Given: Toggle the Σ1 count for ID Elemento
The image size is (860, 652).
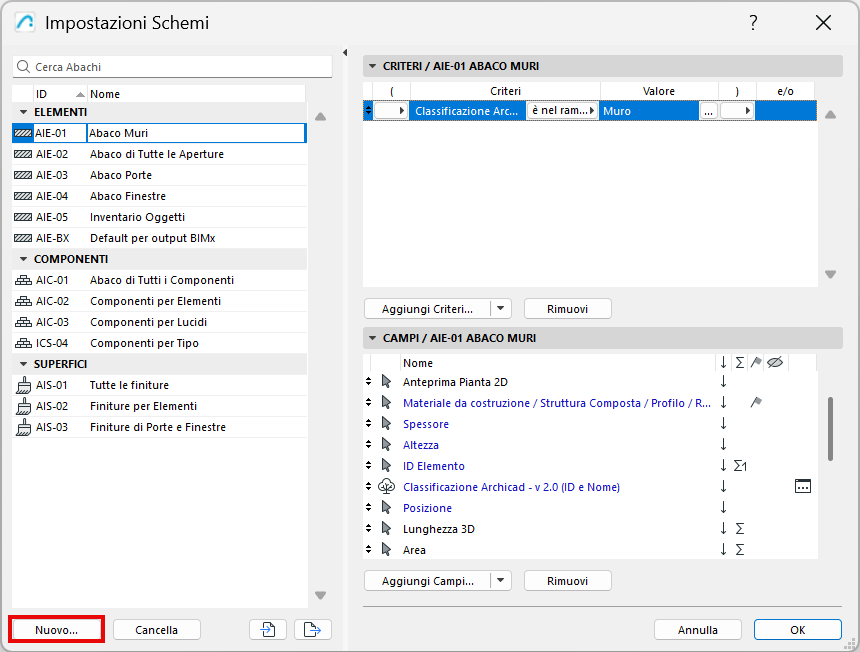Looking at the screenshot, I should click(x=741, y=466).
